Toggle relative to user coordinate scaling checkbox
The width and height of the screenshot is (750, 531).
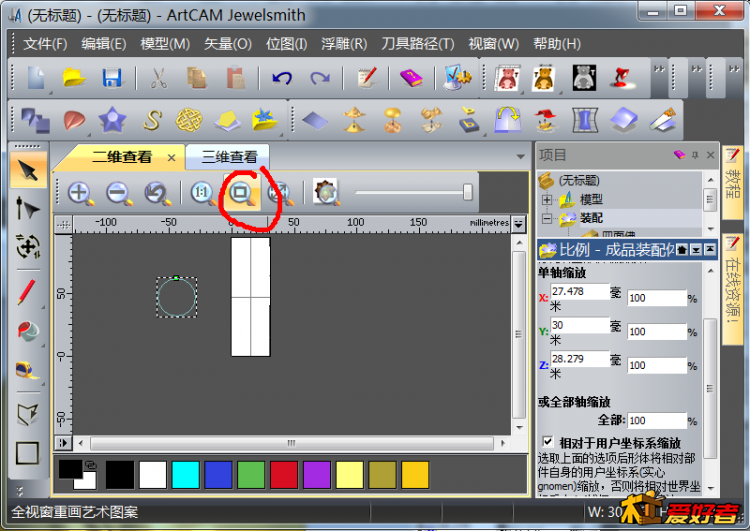pos(548,442)
